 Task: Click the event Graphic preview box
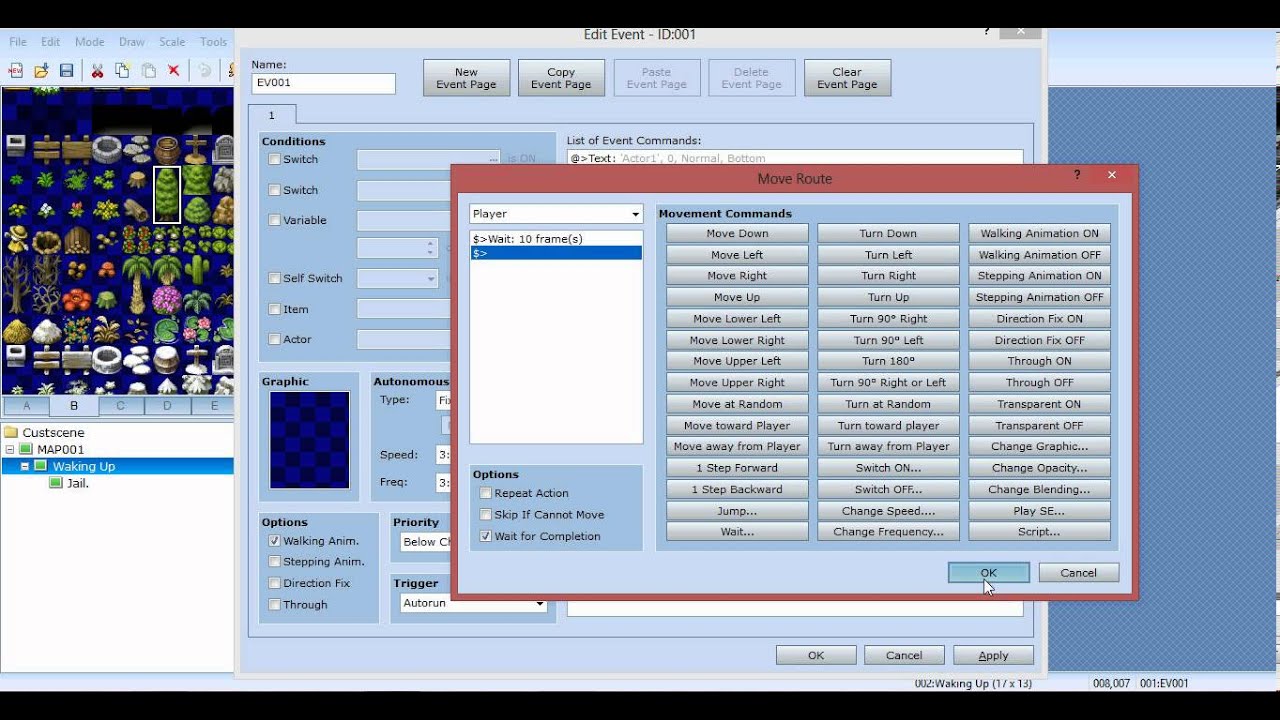tap(310, 440)
